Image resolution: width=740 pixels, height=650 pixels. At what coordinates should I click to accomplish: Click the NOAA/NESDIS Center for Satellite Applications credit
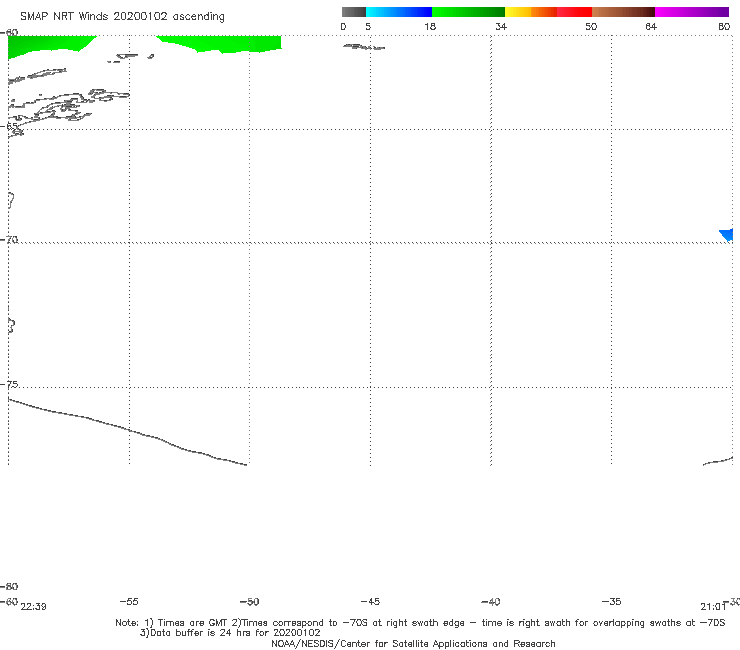(413, 643)
